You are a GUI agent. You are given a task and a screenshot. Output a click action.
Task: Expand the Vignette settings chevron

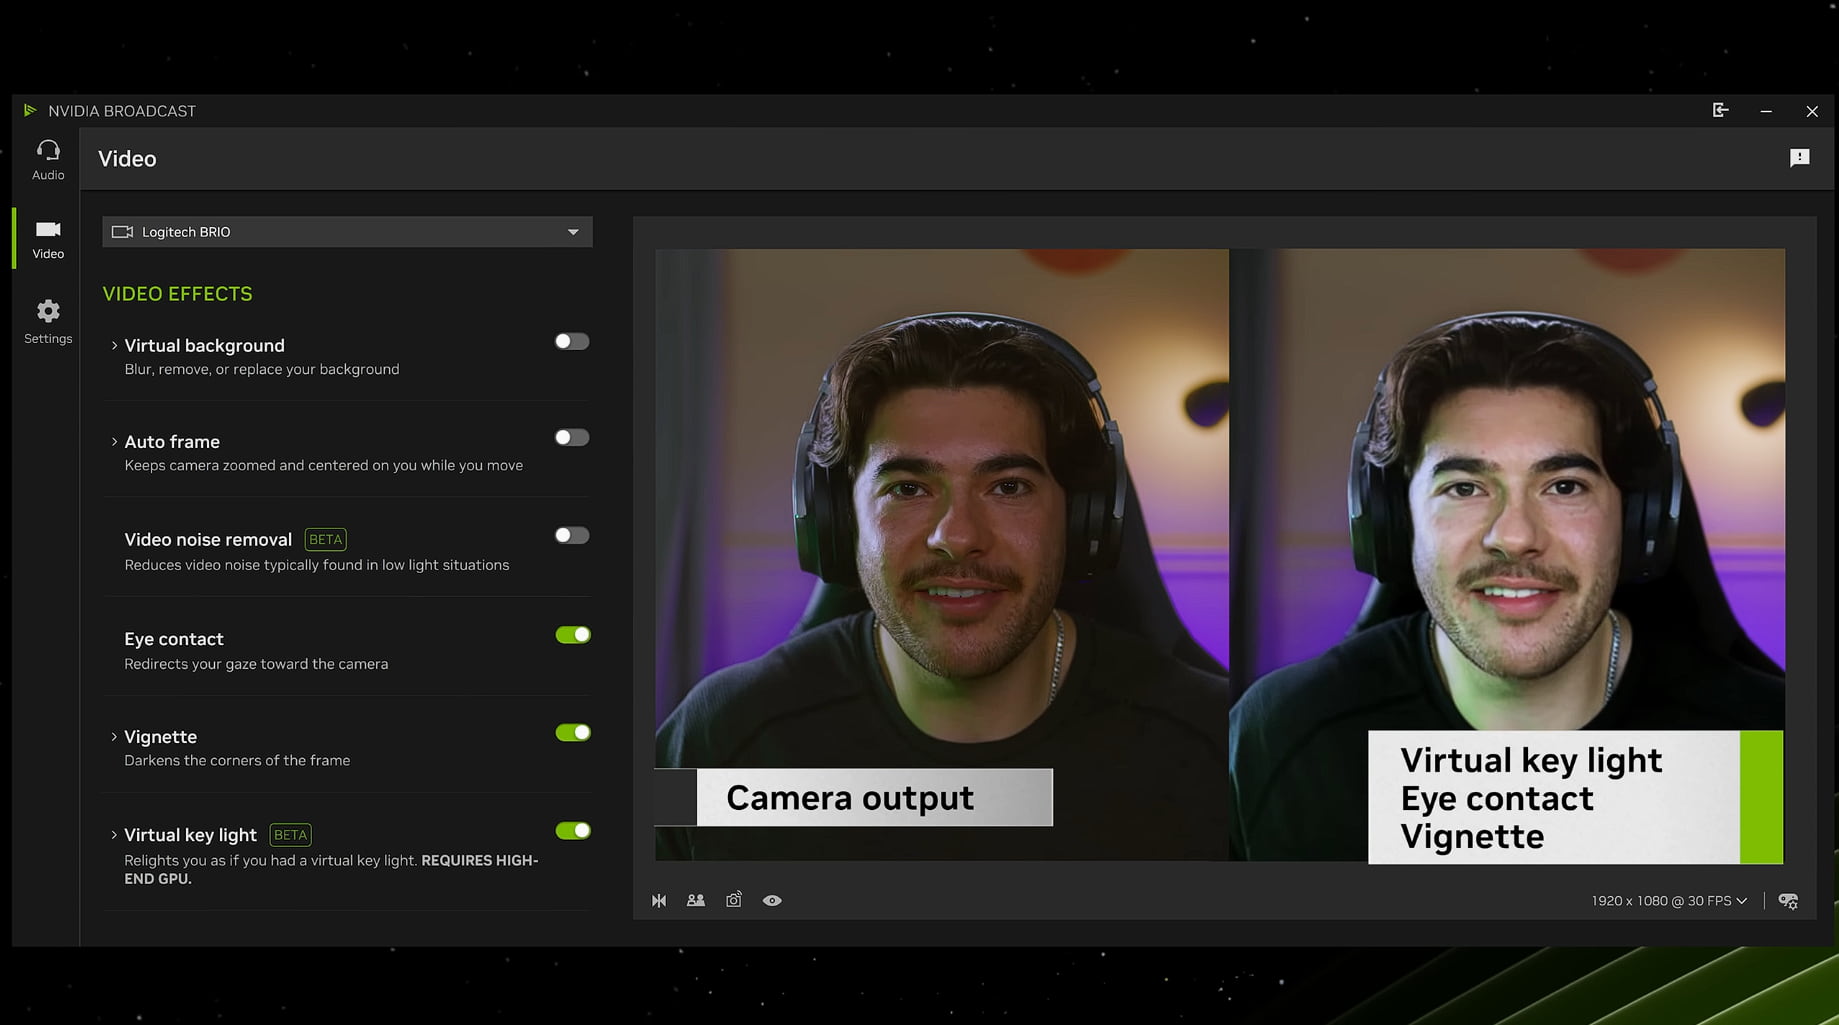(x=114, y=737)
